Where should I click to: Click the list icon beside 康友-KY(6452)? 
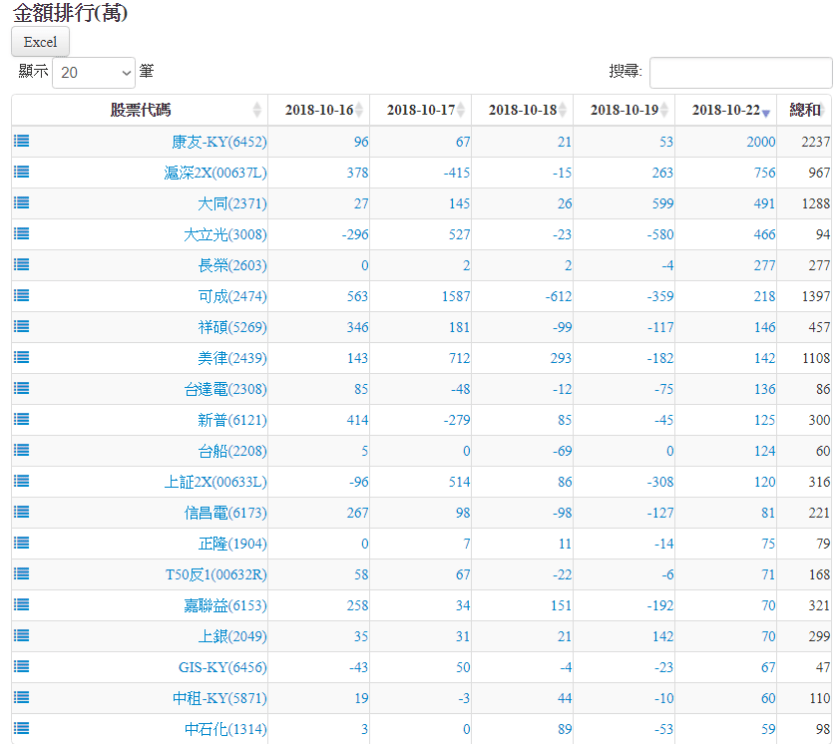(x=21, y=141)
